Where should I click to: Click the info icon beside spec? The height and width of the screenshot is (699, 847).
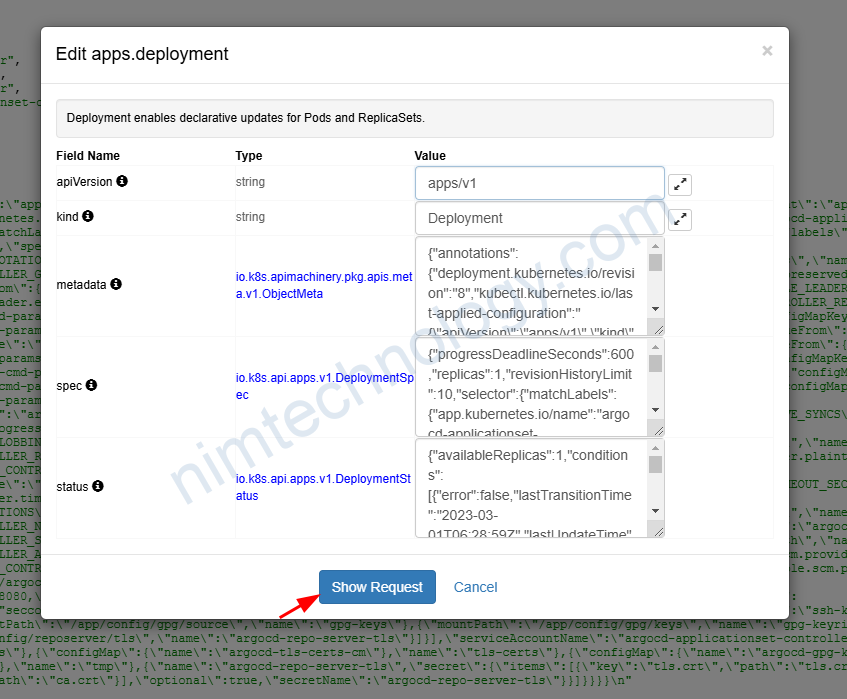(x=91, y=385)
